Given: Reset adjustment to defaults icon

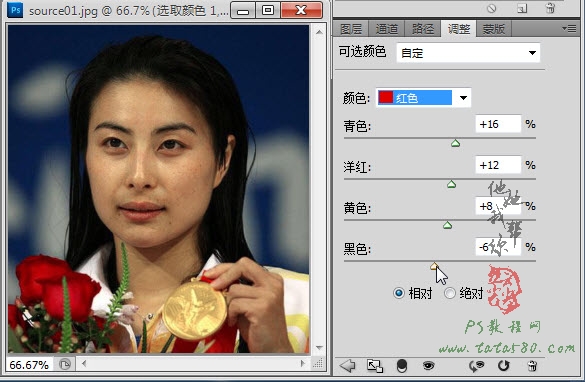Looking at the screenshot, I should (504, 366).
